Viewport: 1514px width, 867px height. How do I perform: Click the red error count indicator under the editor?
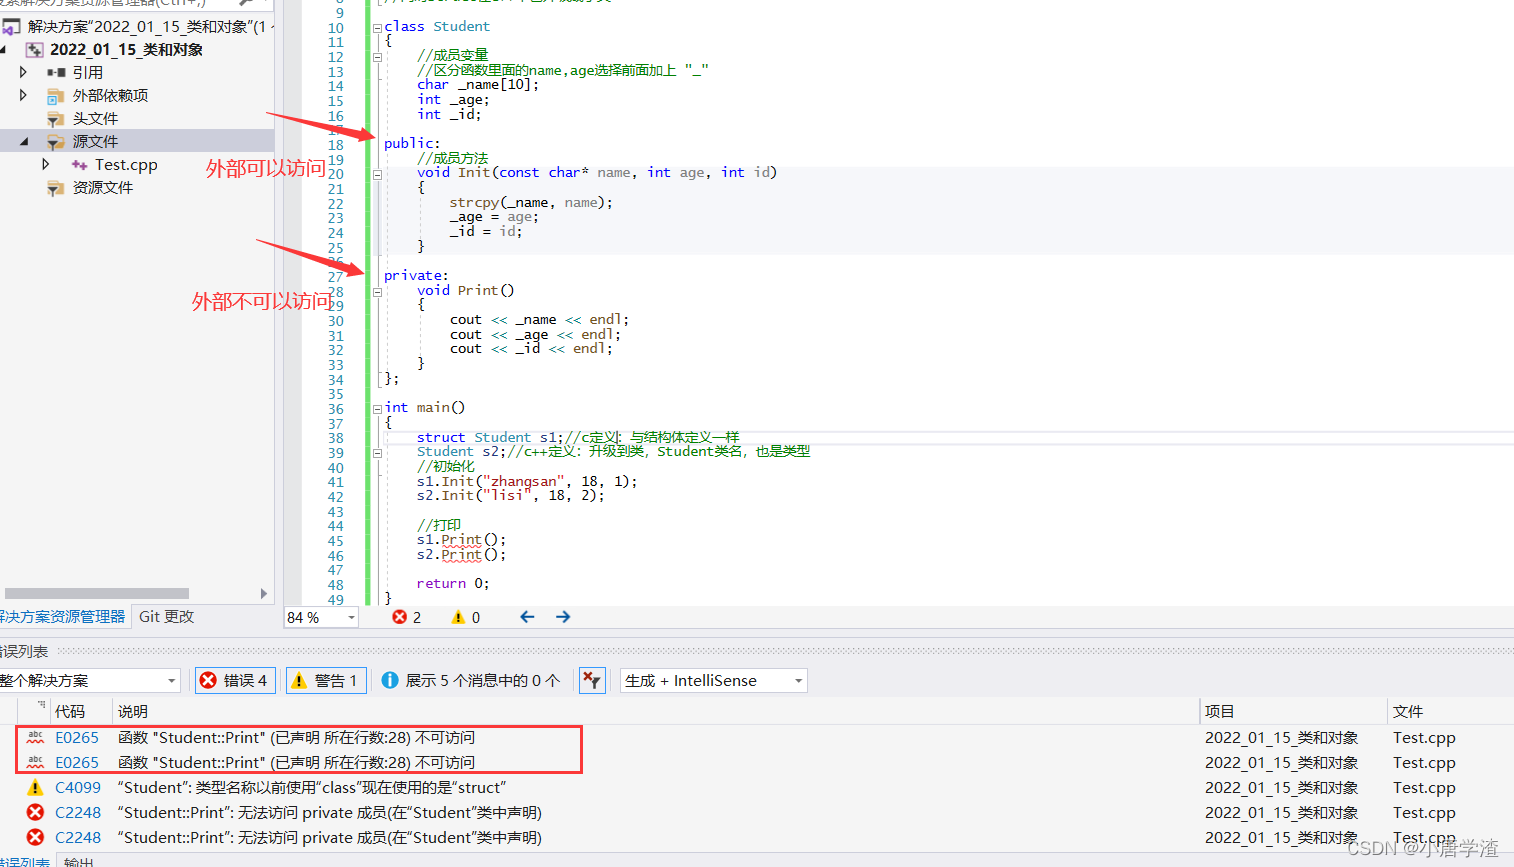tap(407, 617)
